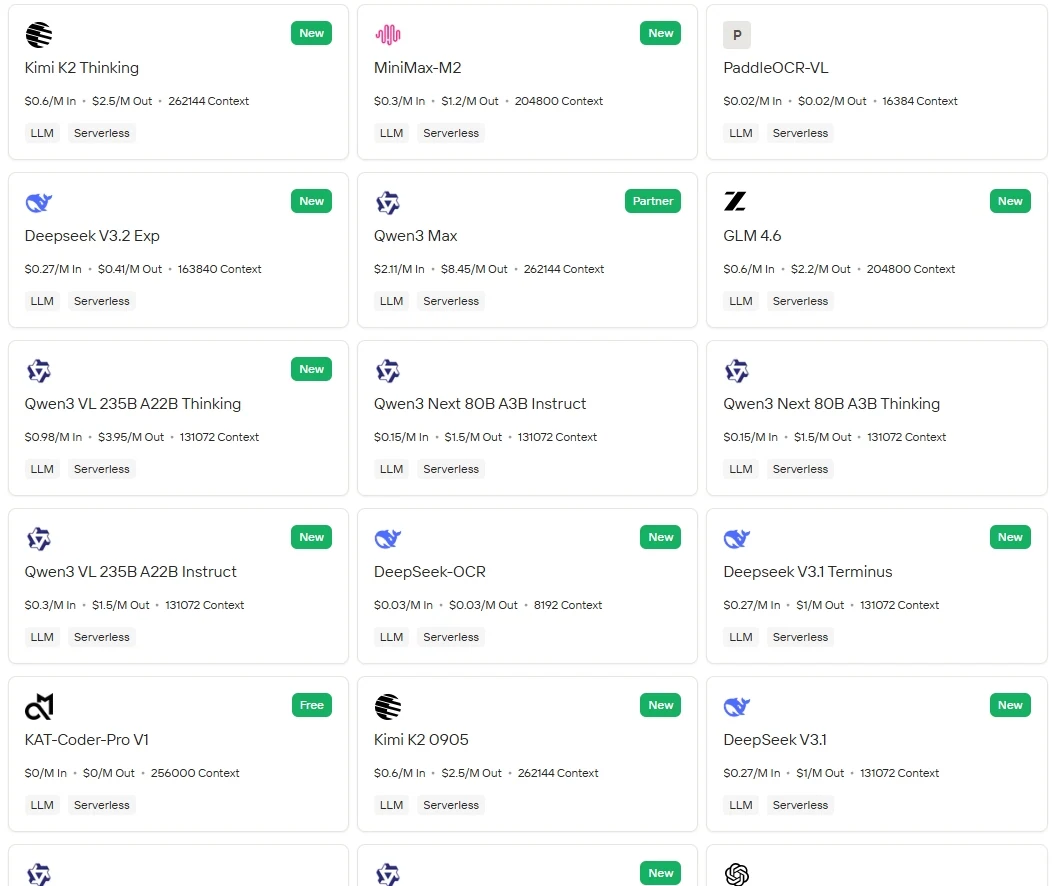This screenshot has width=1058, height=886.
Task: Click the LLM tag on Kimi K2 Thinking card
Action: pyautogui.click(x=42, y=133)
